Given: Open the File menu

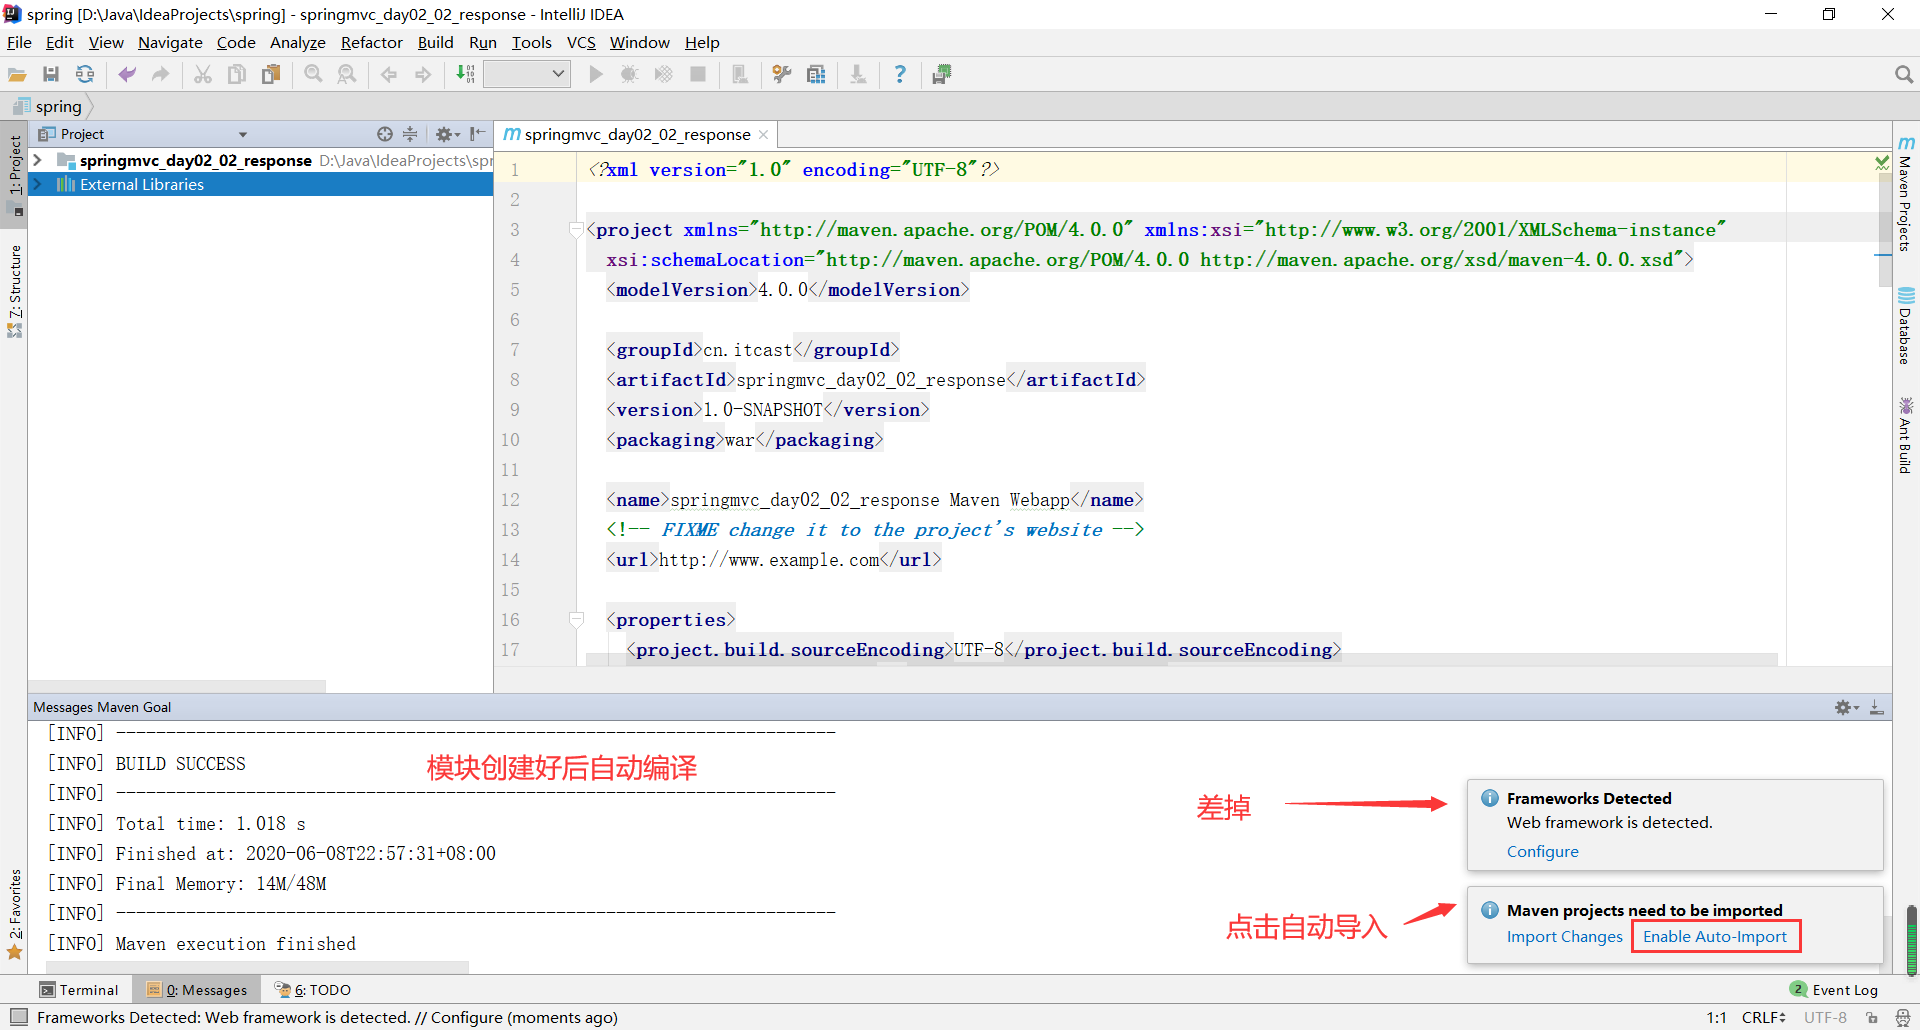Looking at the screenshot, I should pos(19,42).
